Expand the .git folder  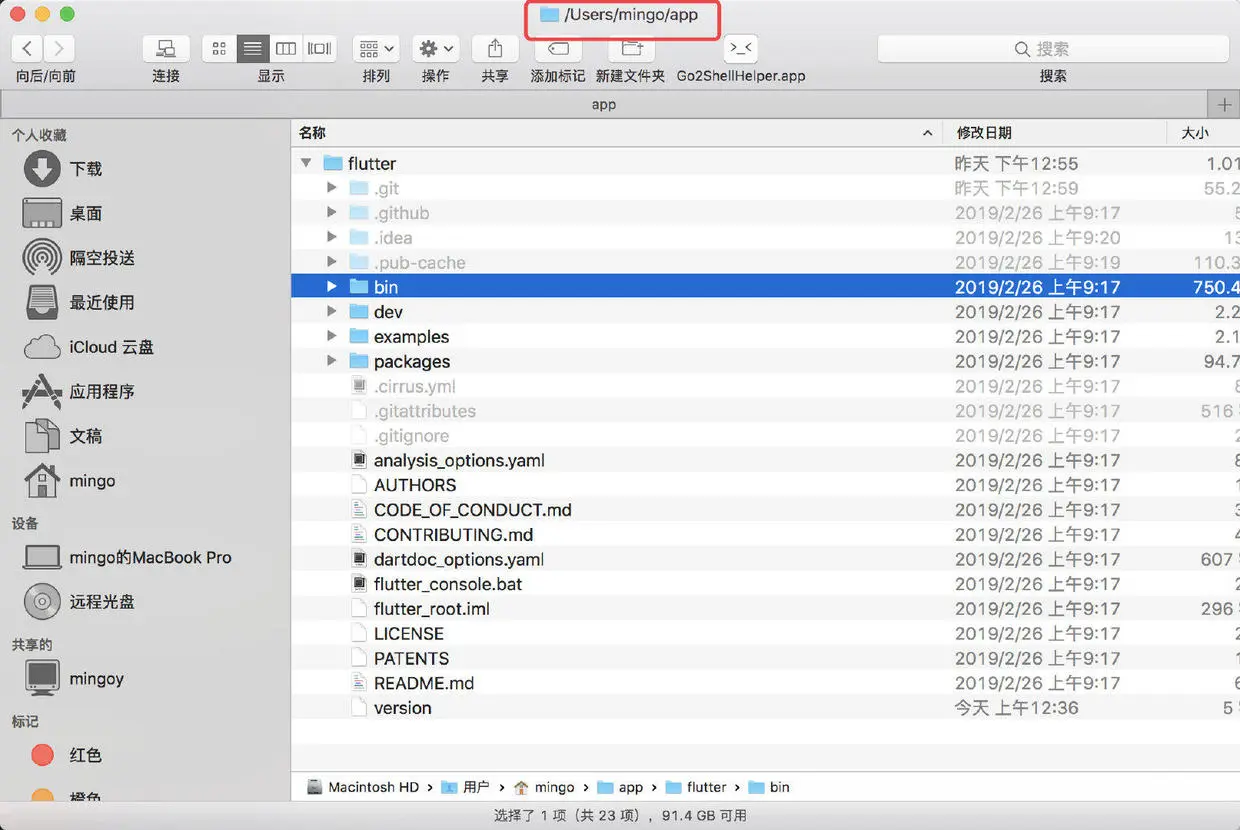(332, 188)
